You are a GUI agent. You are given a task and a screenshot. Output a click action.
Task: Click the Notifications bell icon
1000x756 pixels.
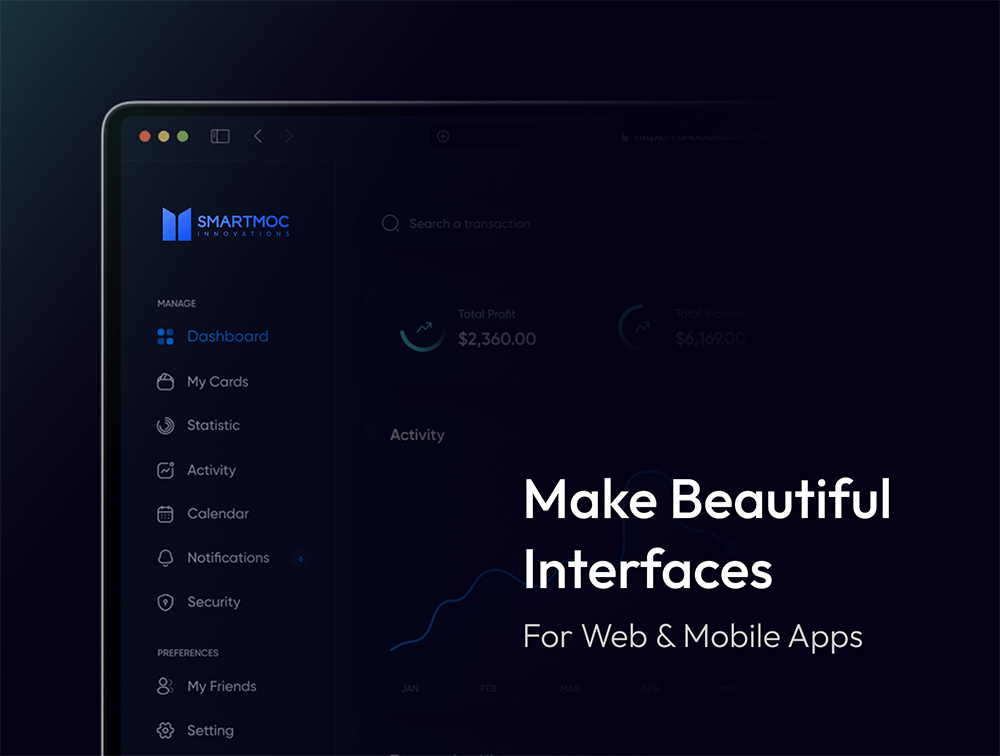(x=166, y=558)
